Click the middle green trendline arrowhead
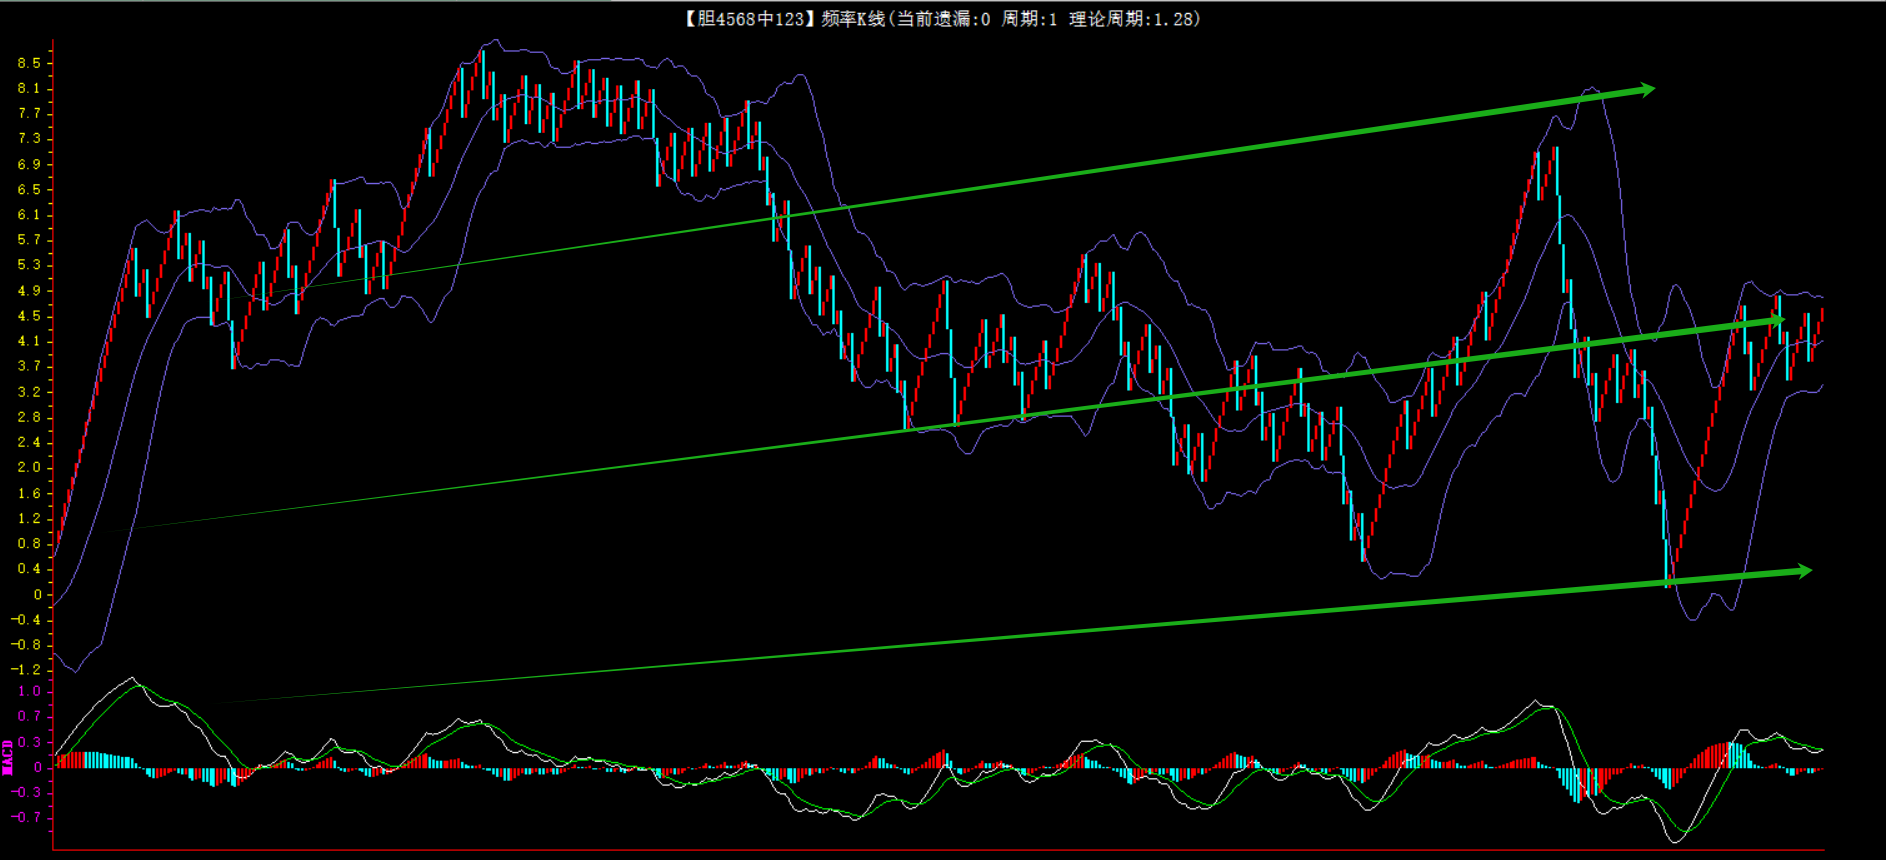The image size is (1886, 860). click(1776, 320)
